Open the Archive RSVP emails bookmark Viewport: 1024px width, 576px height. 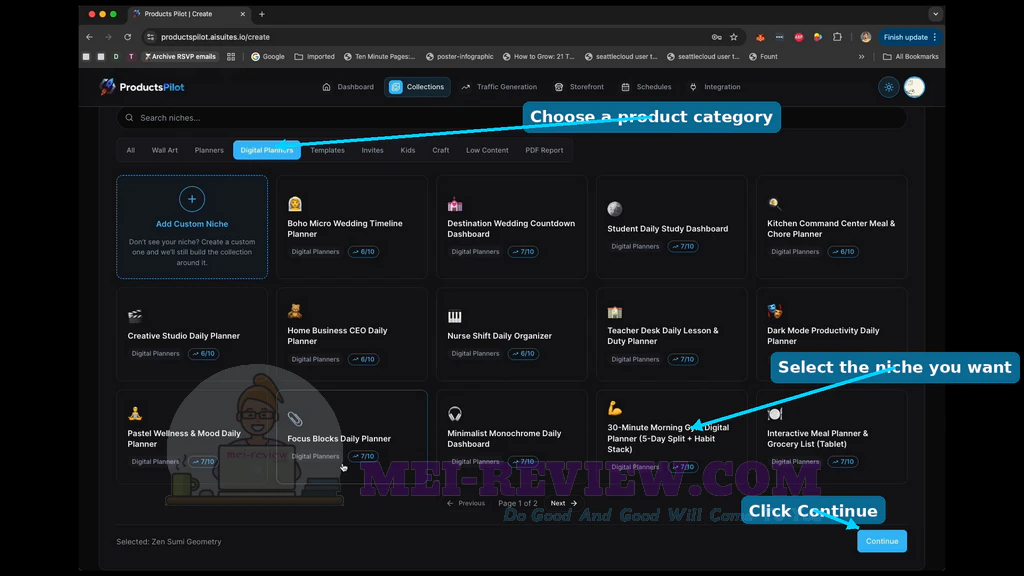click(x=180, y=57)
